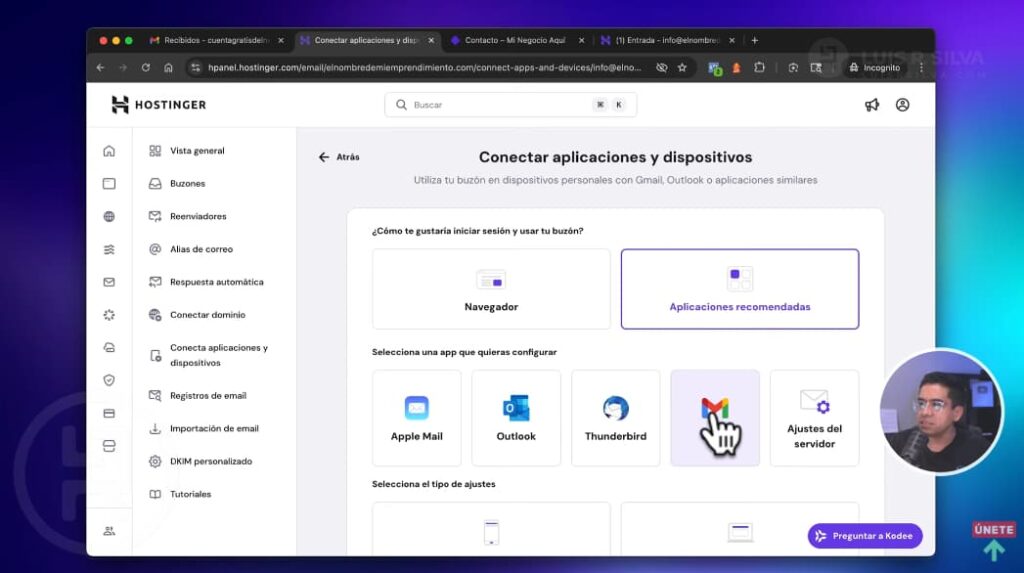
Task: Click the browser reload button
Action: pos(146,67)
